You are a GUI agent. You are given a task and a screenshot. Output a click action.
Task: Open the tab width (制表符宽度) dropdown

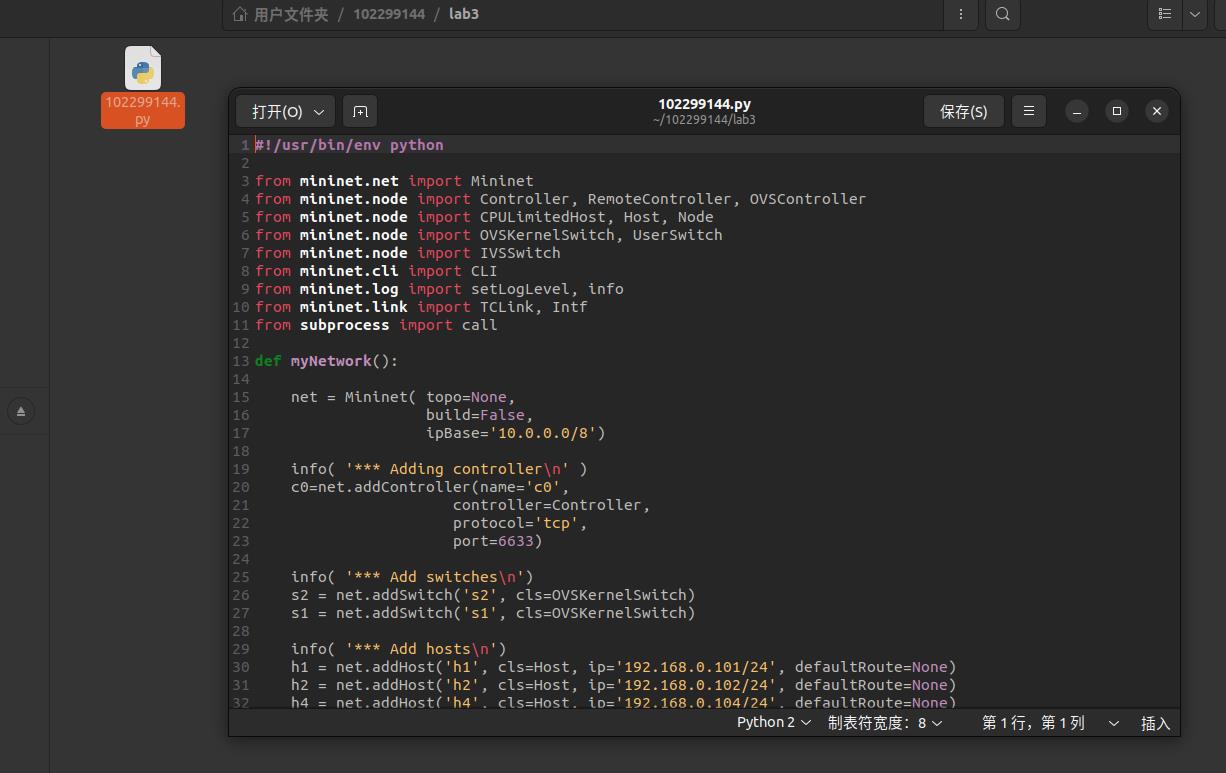coord(884,722)
